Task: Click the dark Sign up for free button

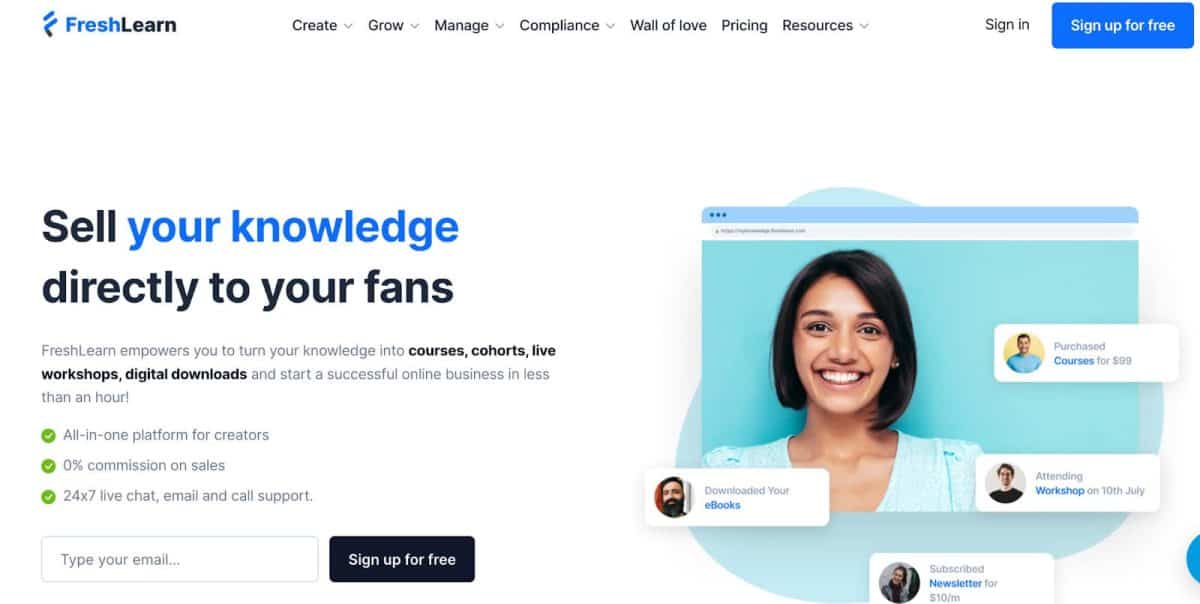Action: (x=402, y=559)
